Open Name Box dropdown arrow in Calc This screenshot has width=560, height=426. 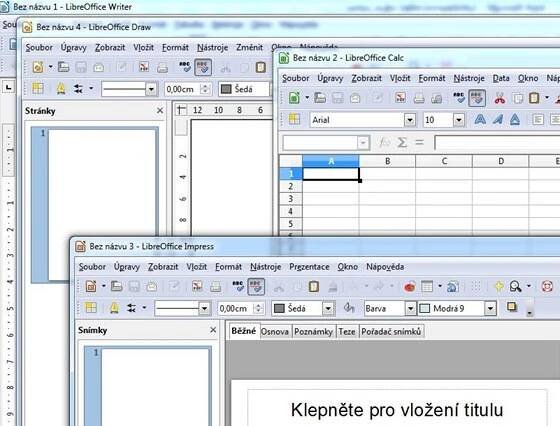click(362, 143)
